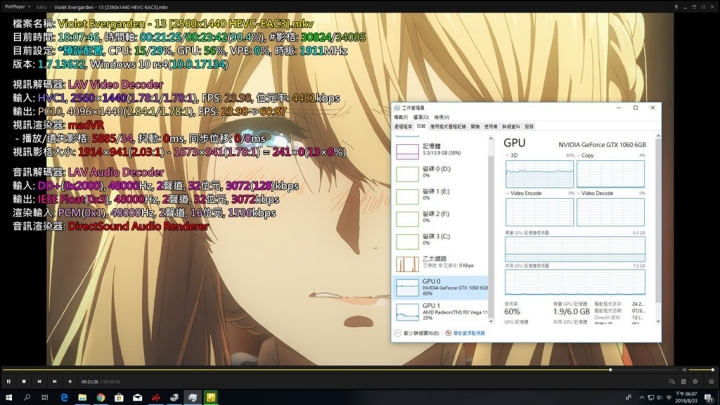Select Disk 0 (D:) in sidebar
Viewport: 720px width, 405px height.
pyautogui.click(x=440, y=172)
